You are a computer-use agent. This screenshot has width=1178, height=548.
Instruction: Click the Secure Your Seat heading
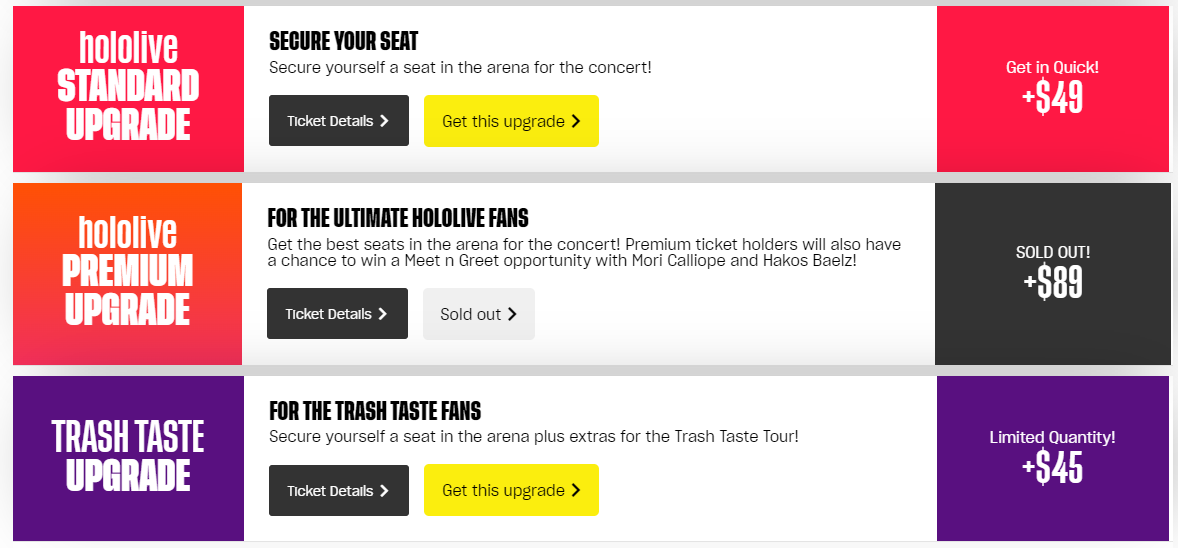click(x=343, y=42)
